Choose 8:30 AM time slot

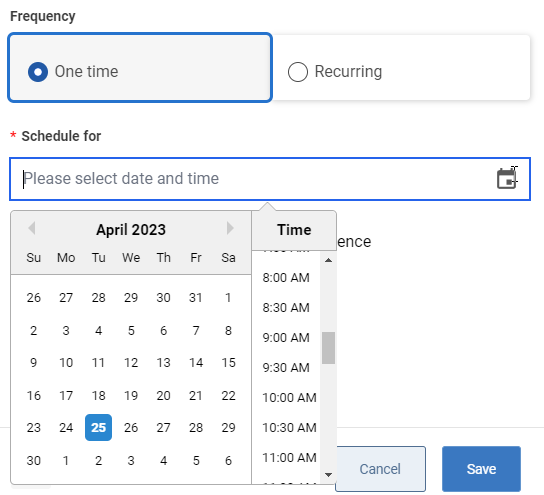286,307
